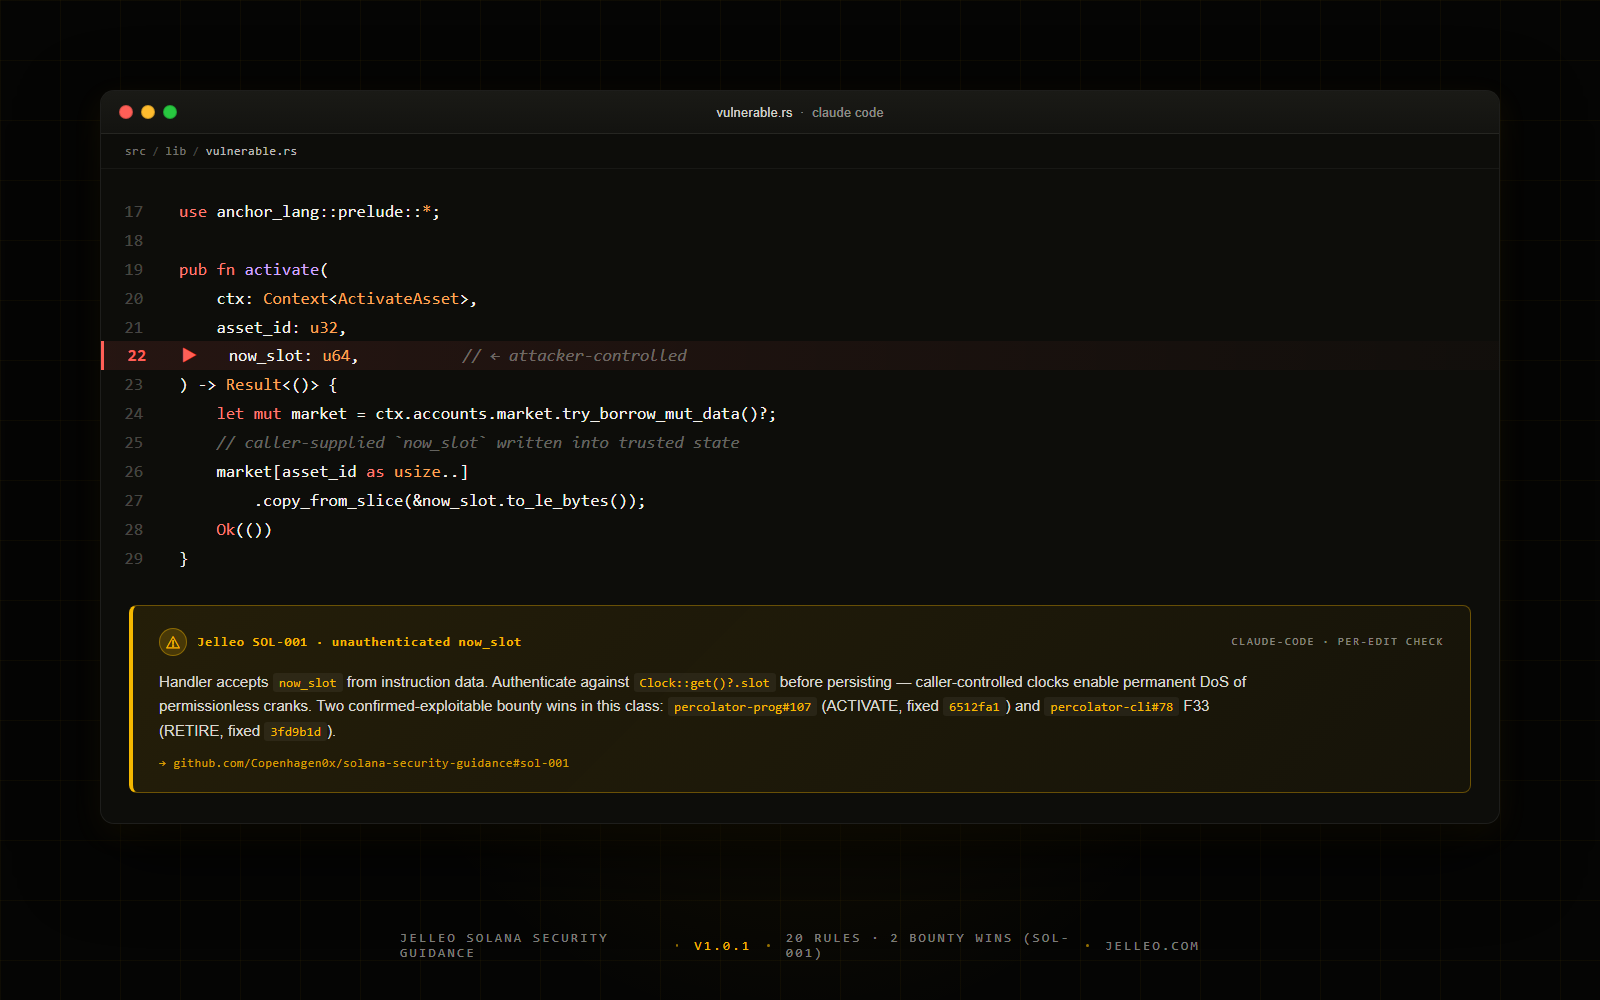Click the 'caller-supplied now_slot' comment line
1600x1000 pixels.
click(x=478, y=443)
